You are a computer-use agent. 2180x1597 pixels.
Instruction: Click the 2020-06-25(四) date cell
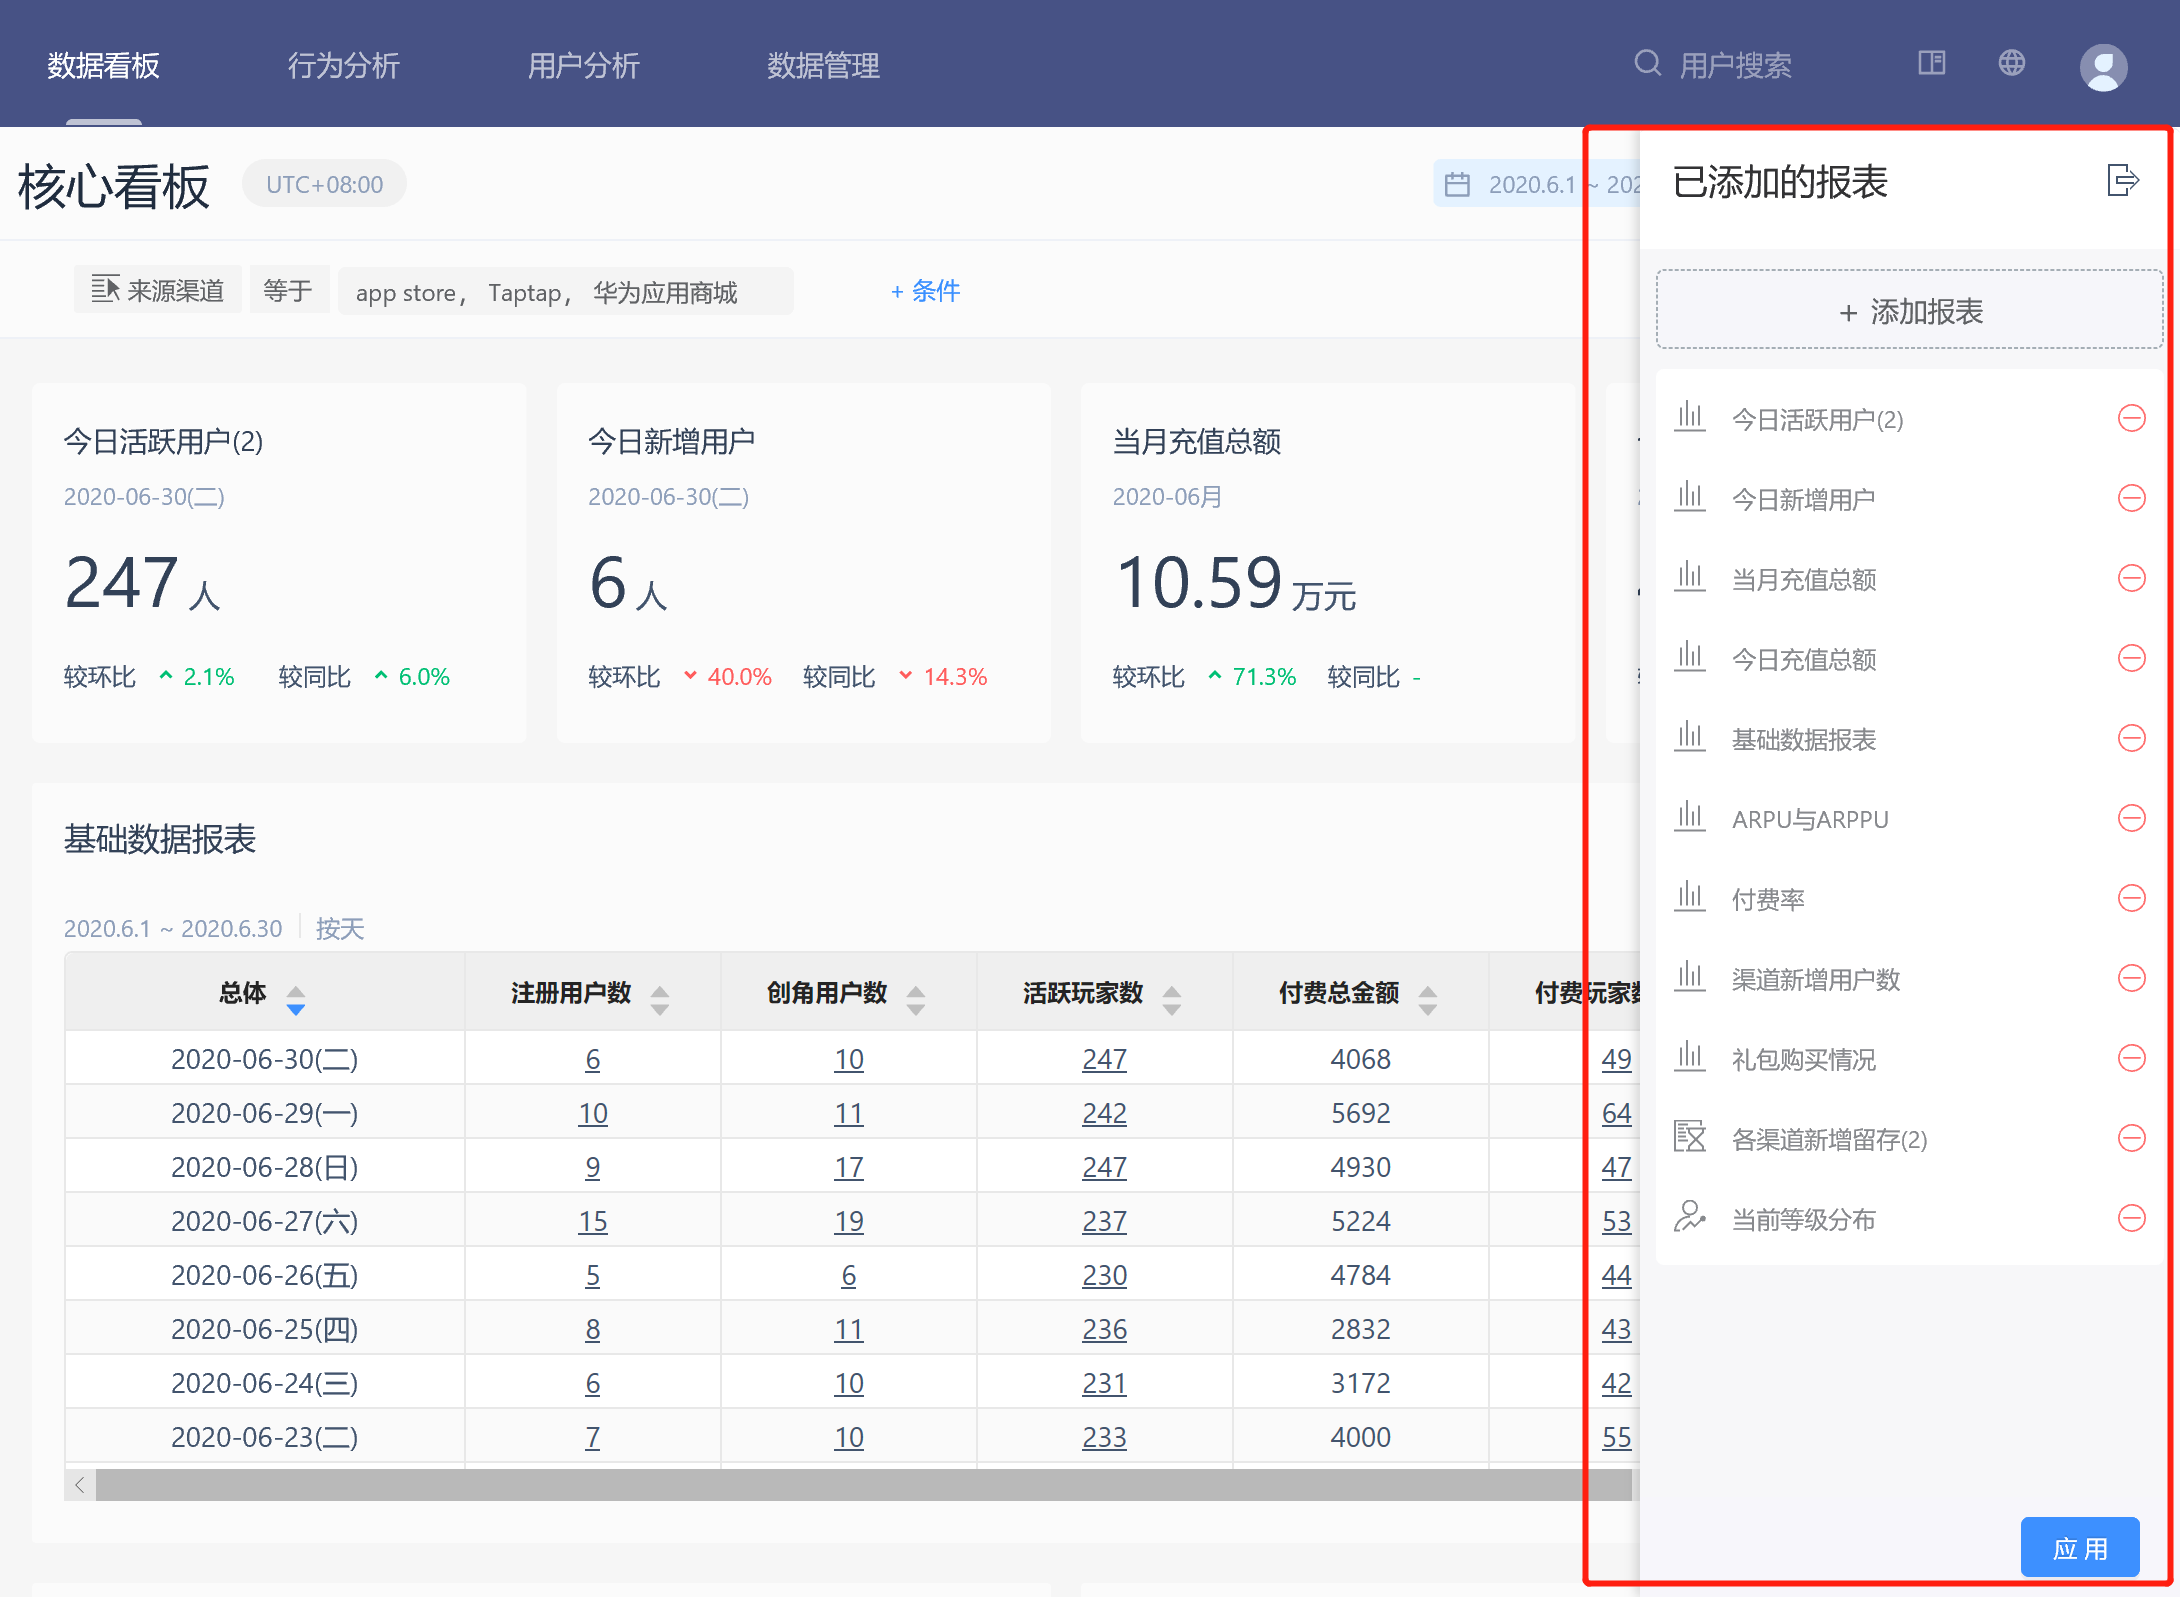pyautogui.click(x=264, y=1329)
